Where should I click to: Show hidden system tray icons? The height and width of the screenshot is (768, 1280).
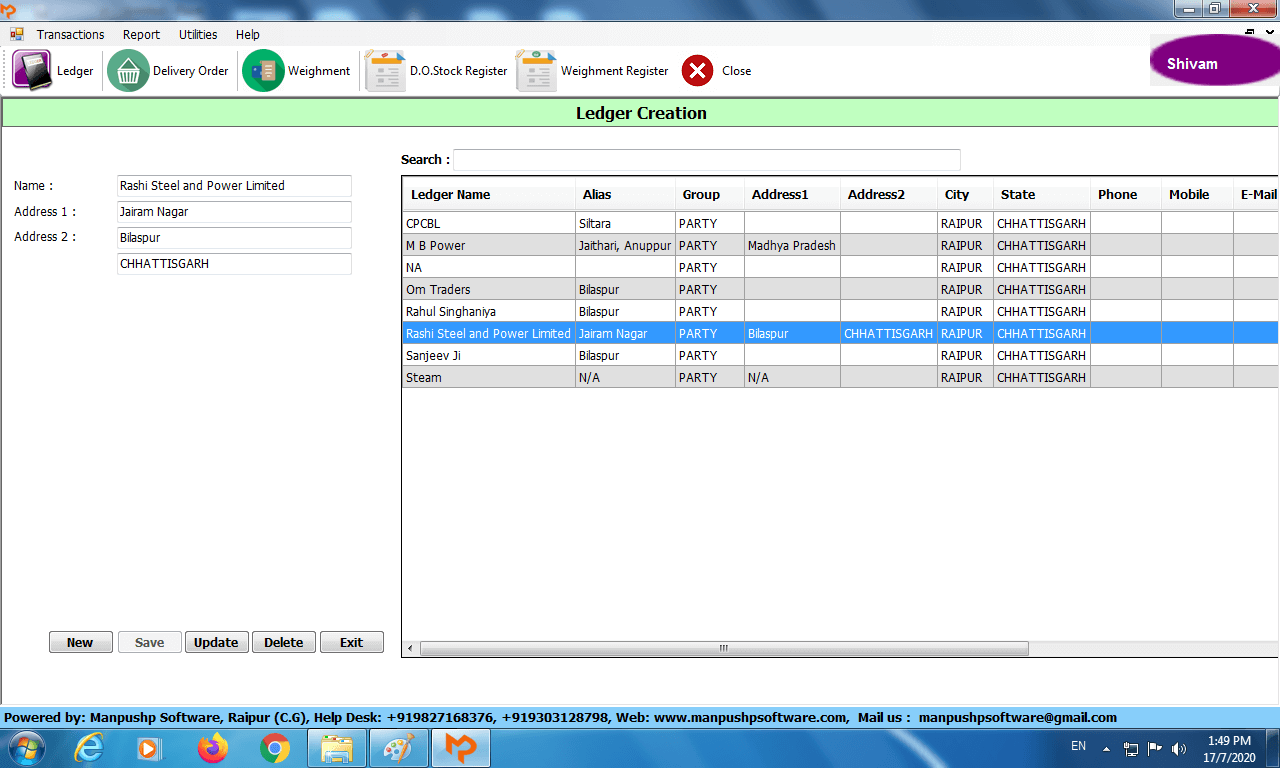(1106, 748)
